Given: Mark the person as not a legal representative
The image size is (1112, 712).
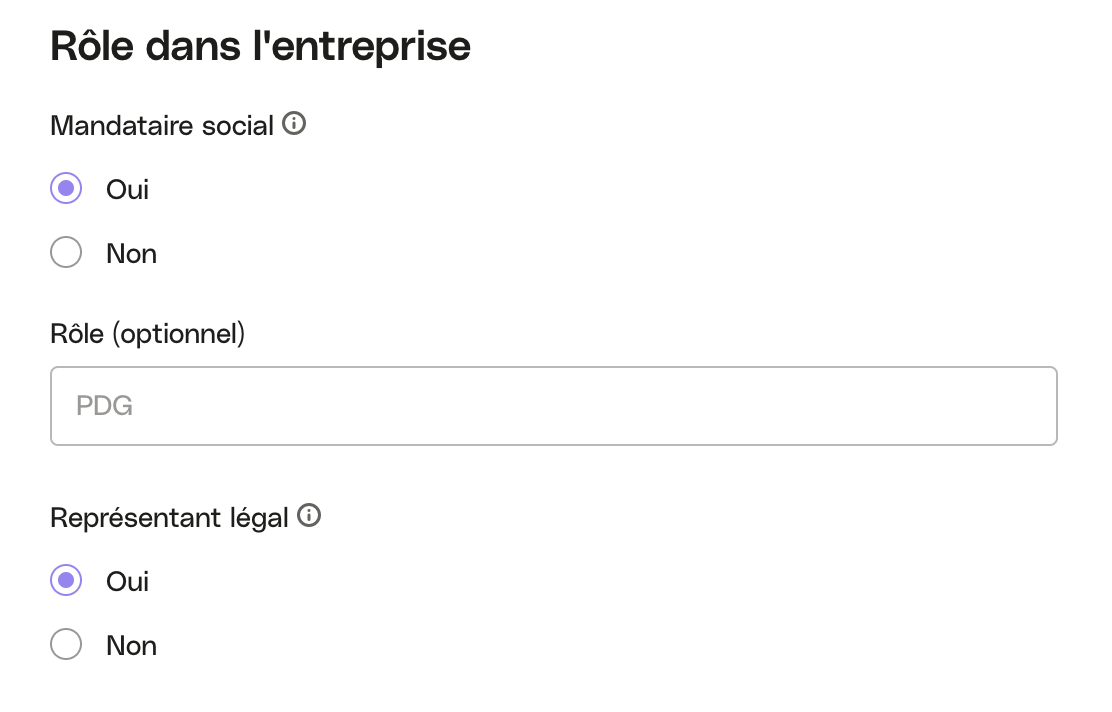Looking at the screenshot, I should click(66, 645).
